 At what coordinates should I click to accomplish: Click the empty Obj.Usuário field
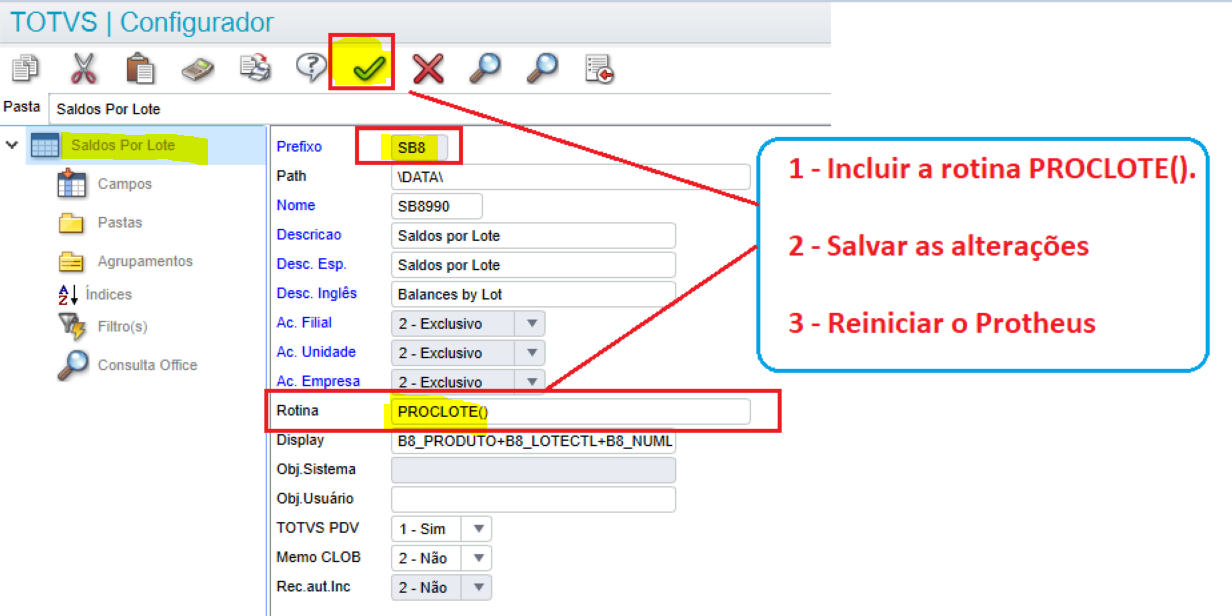point(533,499)
